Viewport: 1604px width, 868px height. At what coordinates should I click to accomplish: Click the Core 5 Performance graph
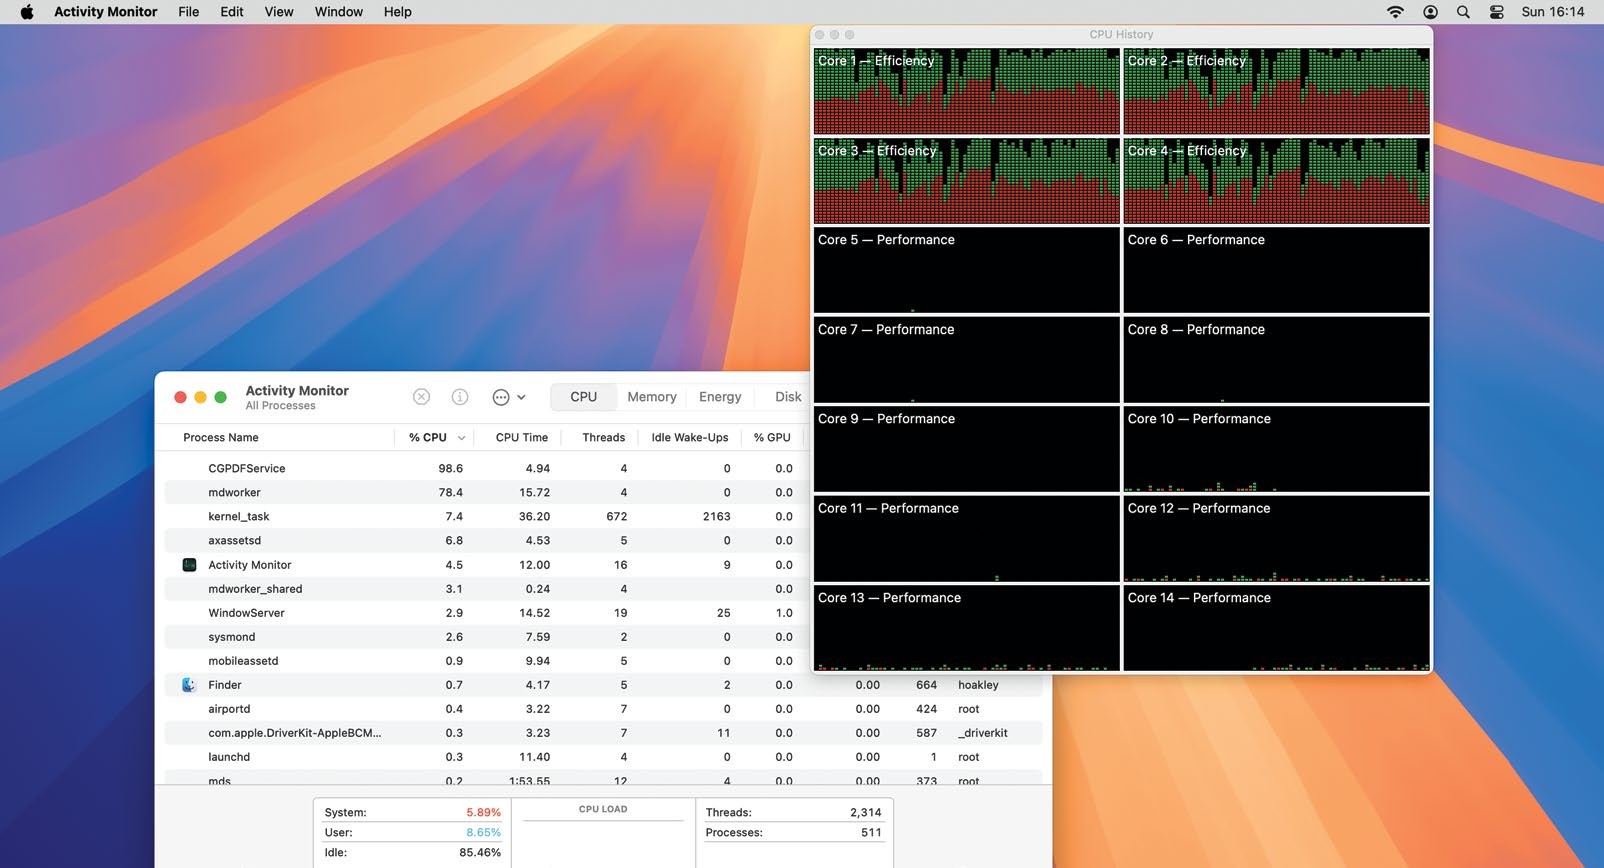[x=966, y=270]
